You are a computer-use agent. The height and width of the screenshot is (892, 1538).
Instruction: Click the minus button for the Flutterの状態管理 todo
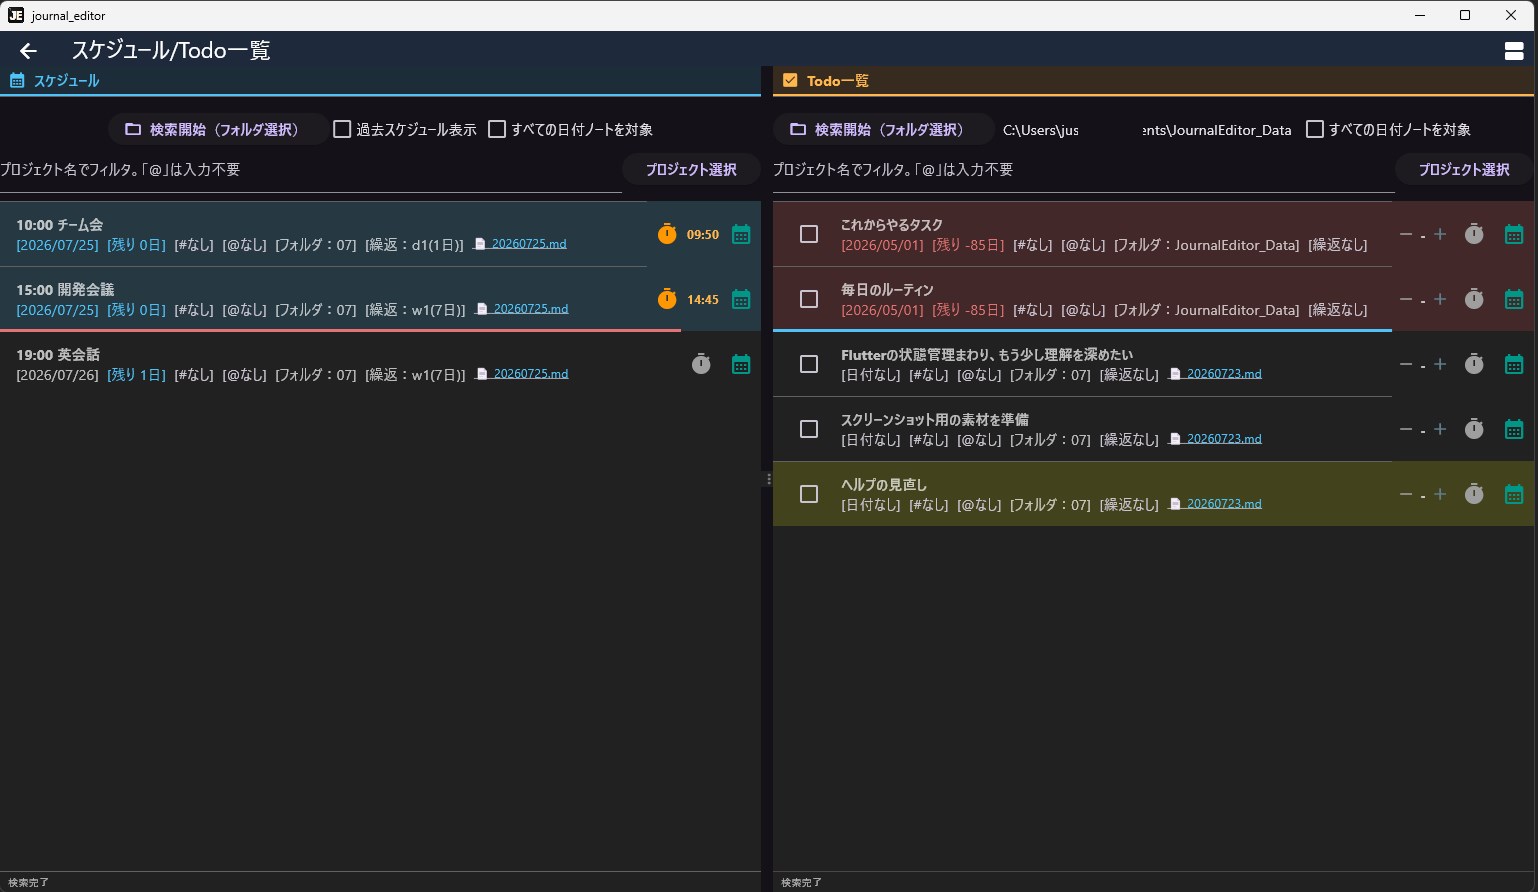pyautogui.click(x=1406, y=364)
